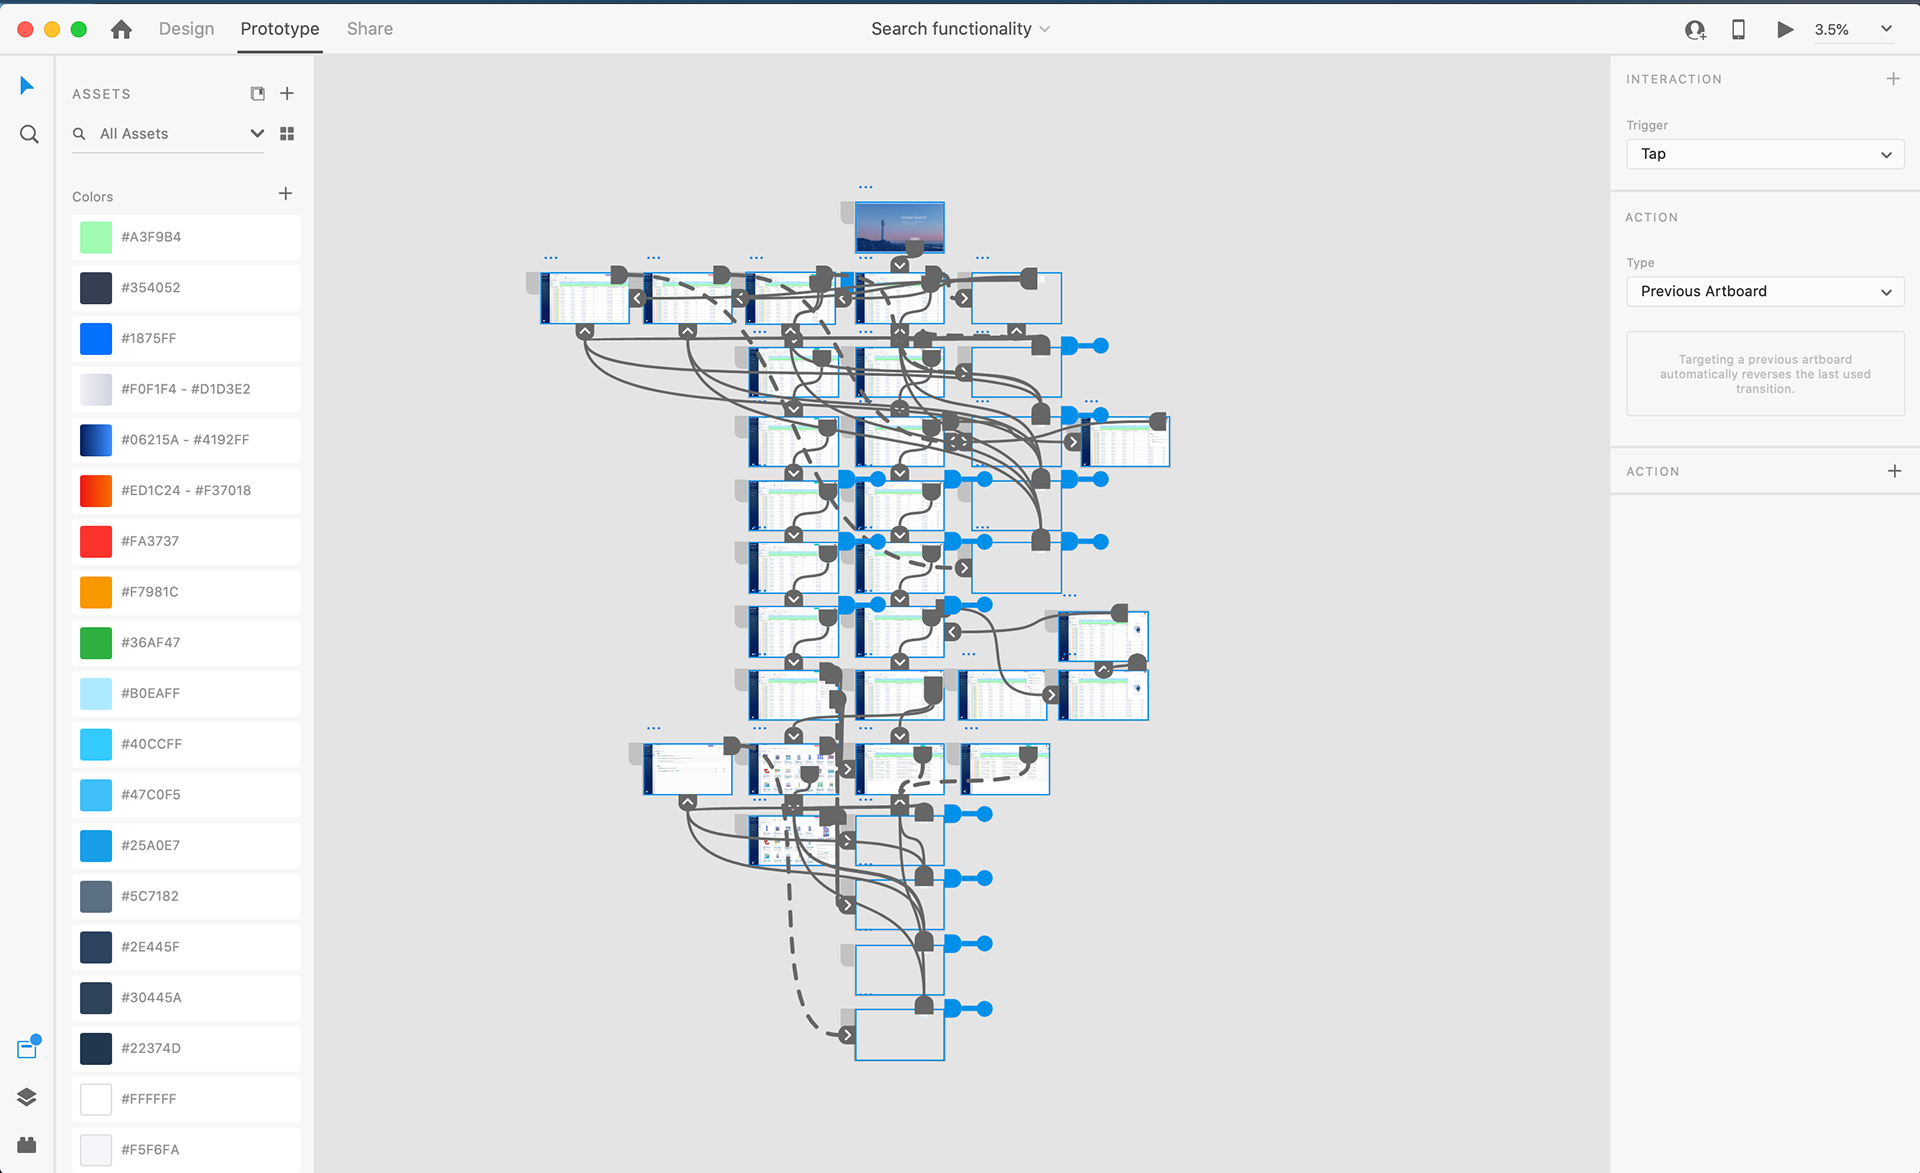Choose the Zoom magnifier tool
Image resolution: width=1920 pixels, height=1173 pixels.
[x=29, y=134]
